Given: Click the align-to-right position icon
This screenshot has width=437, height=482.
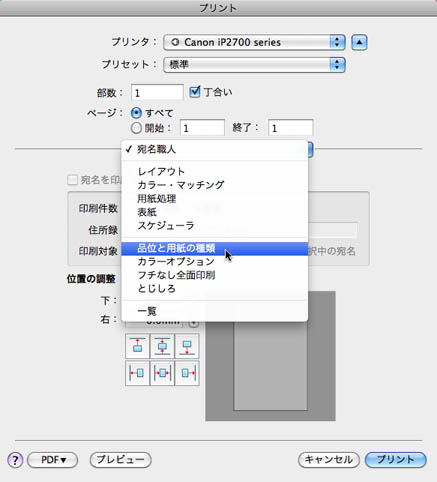Looking at the screenshot, I should pos(187,373).
